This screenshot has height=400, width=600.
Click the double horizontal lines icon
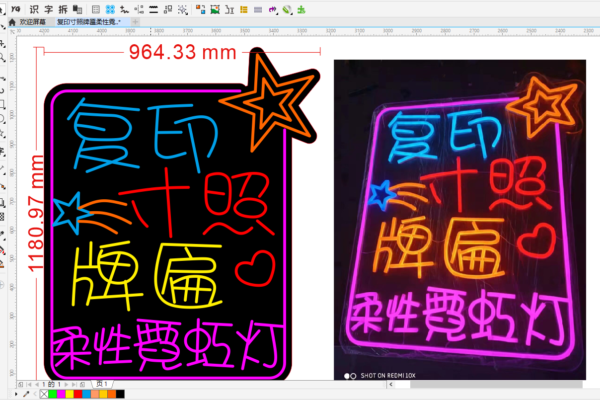coord(153,10)
